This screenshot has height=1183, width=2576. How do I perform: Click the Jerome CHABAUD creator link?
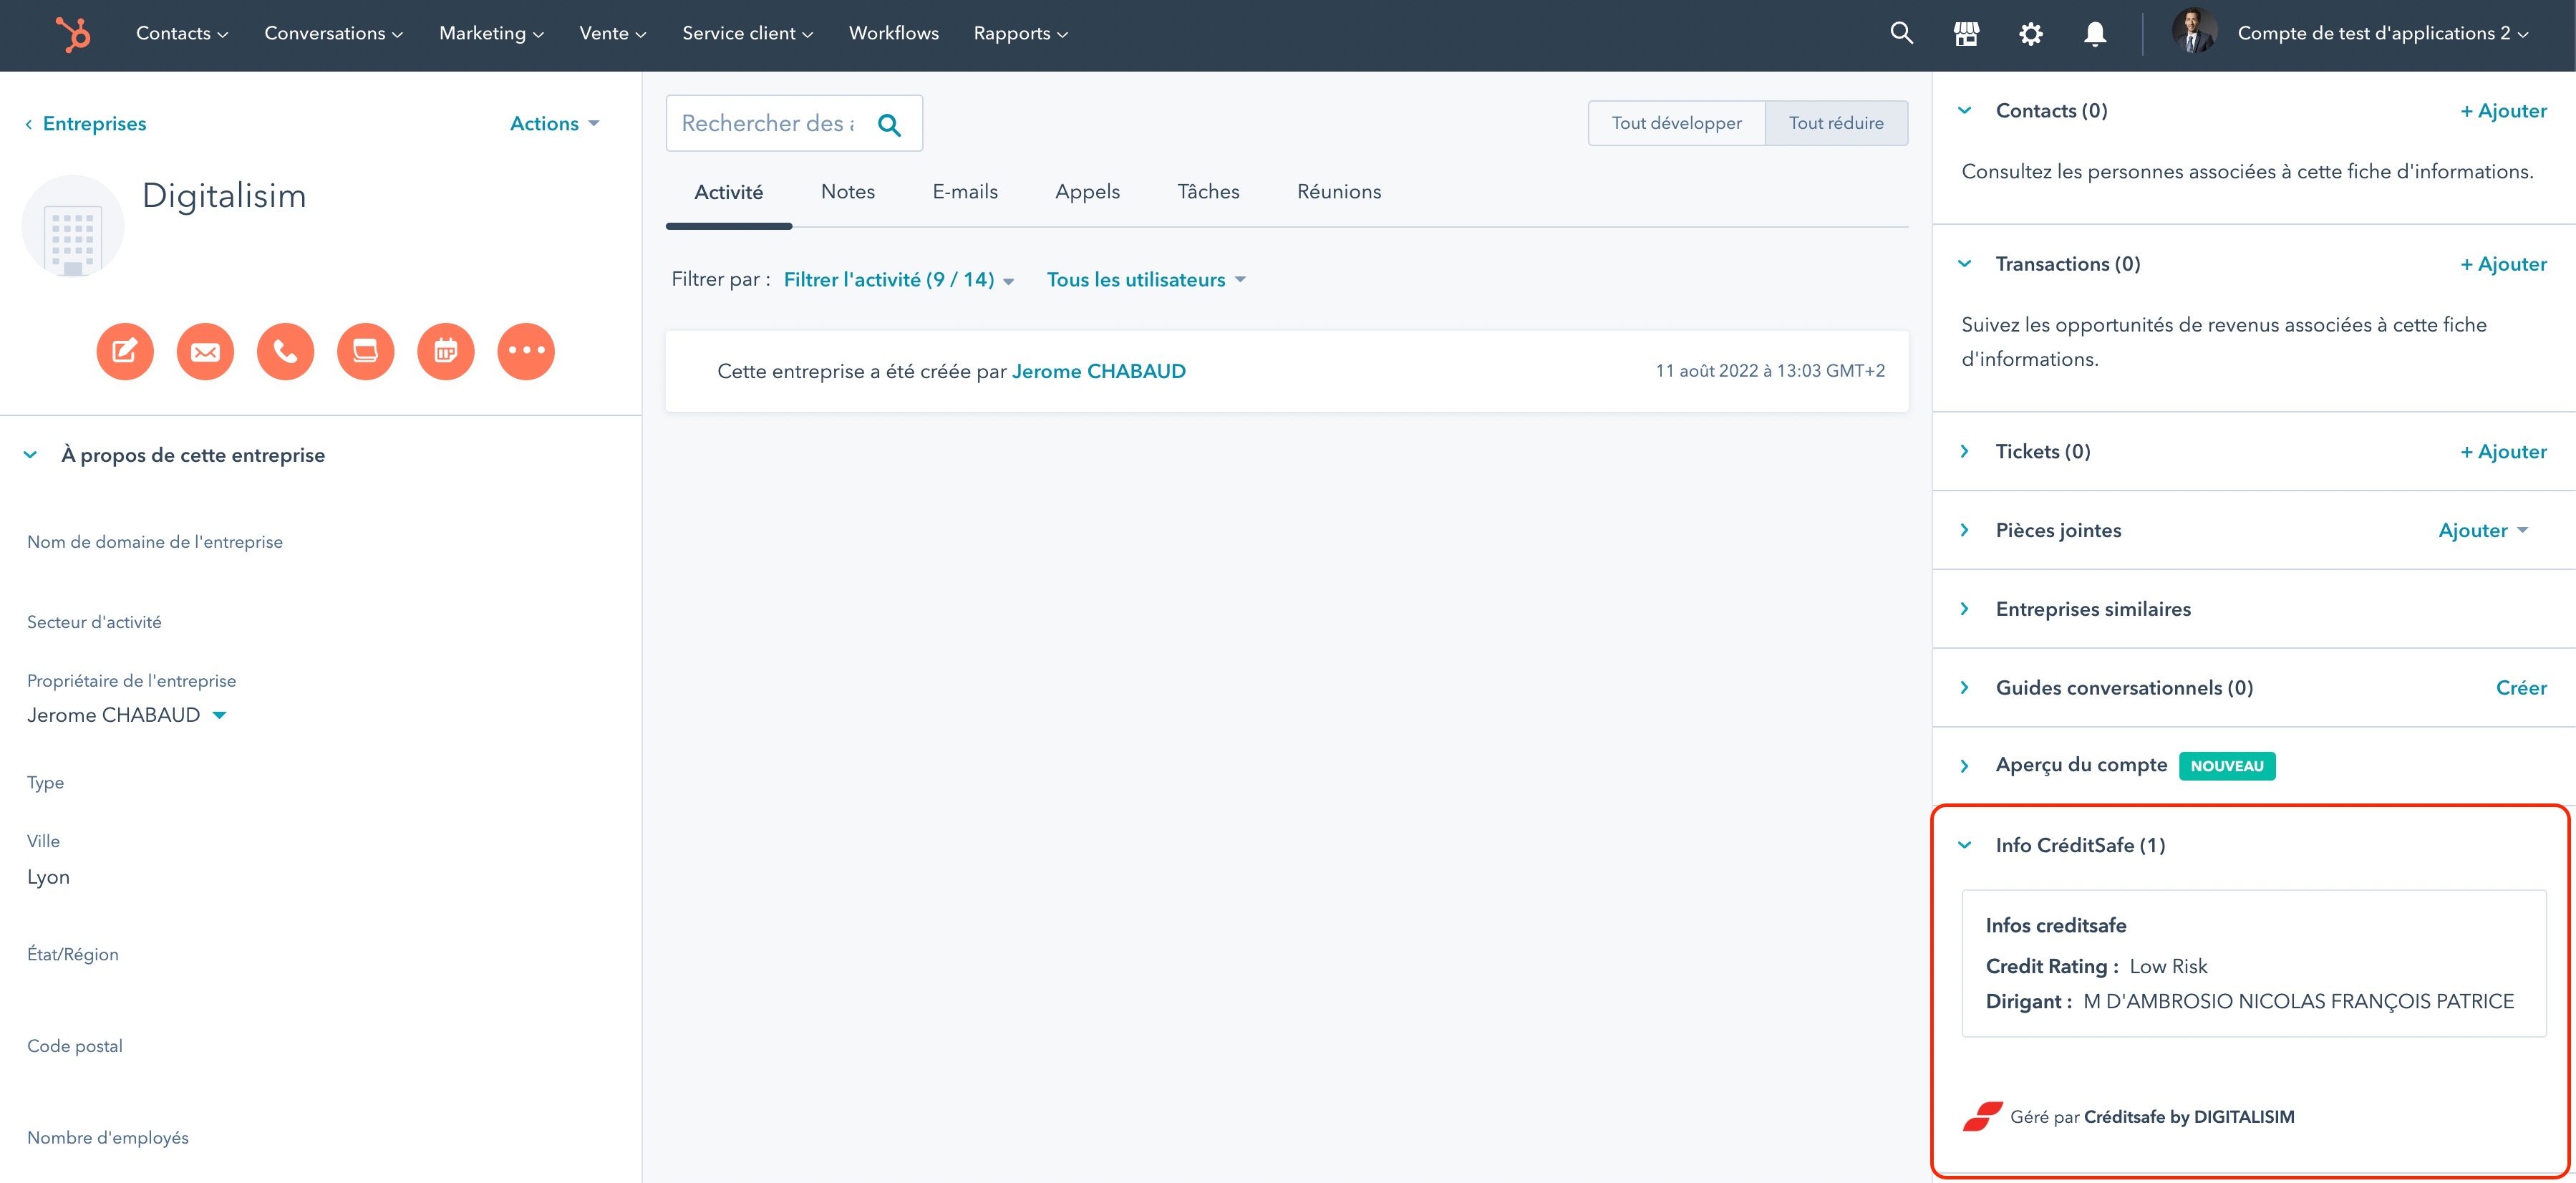point(1098,371)
